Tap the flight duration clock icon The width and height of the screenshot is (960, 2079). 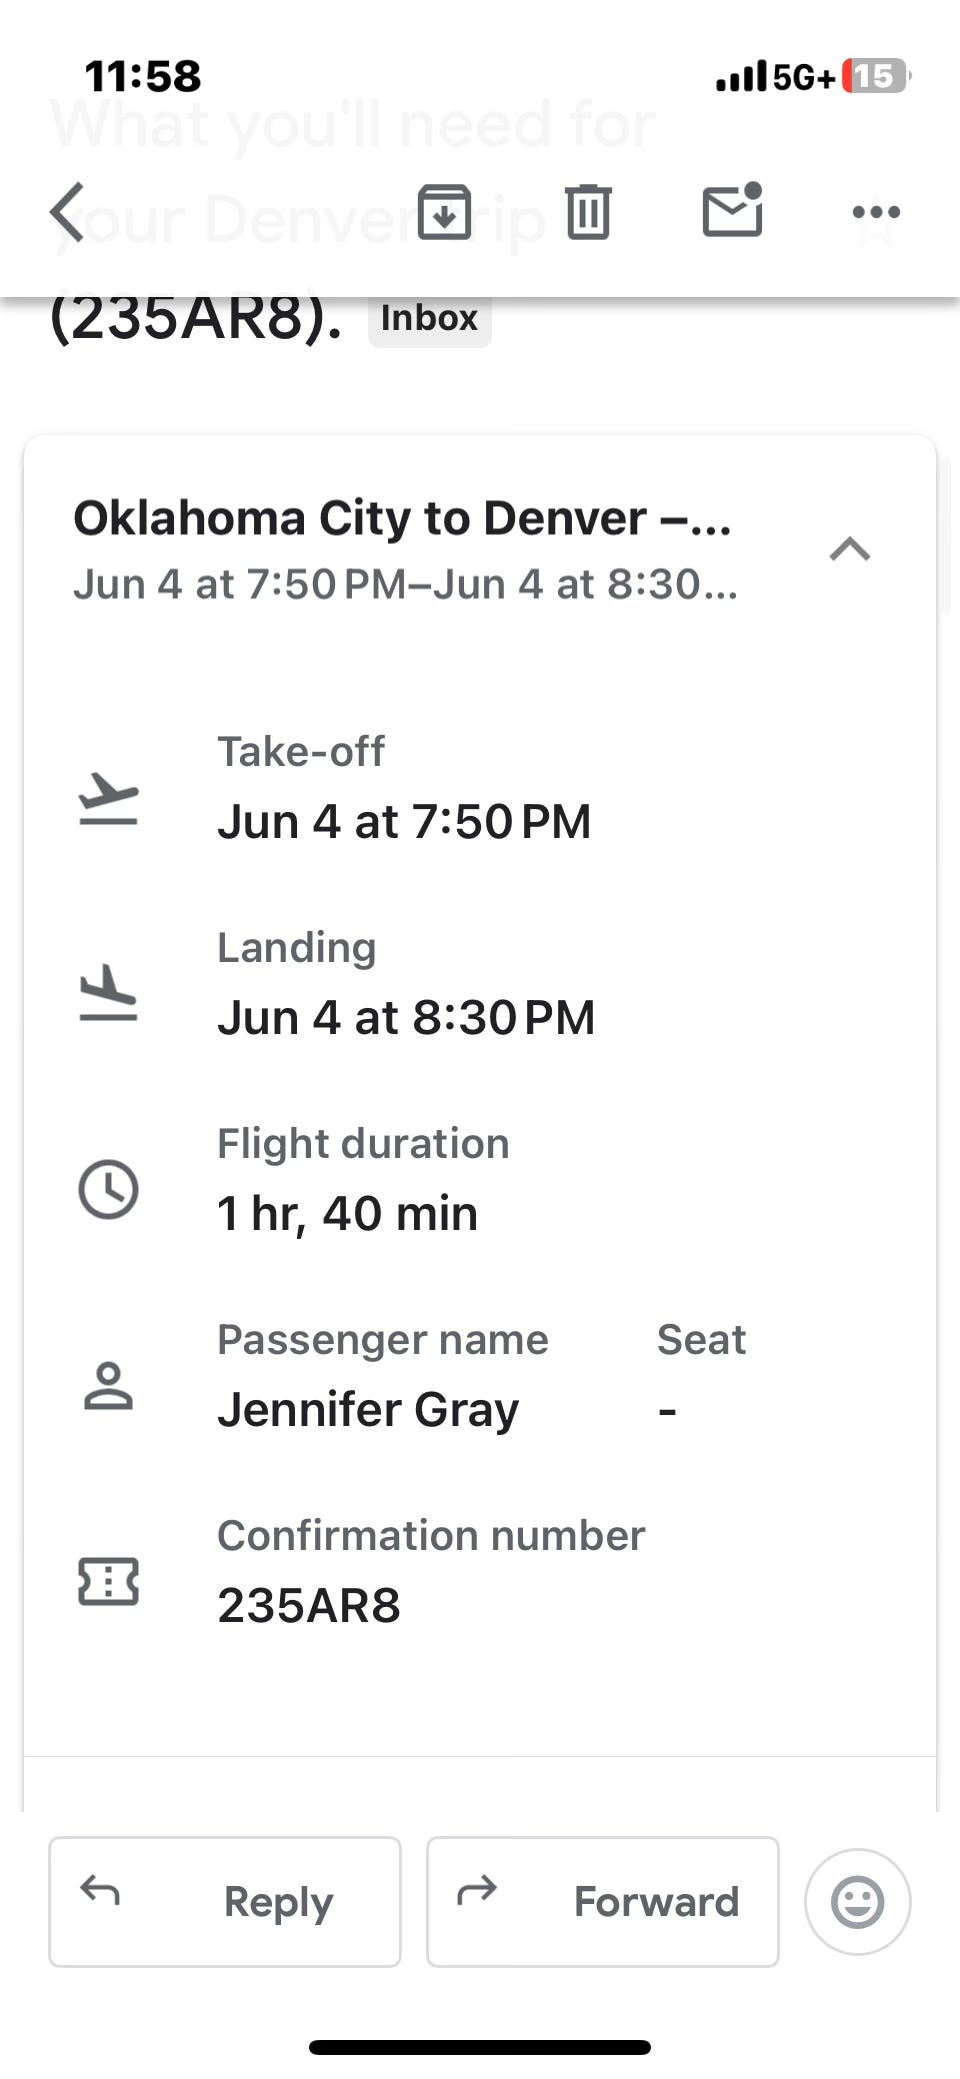(108, 1189)
